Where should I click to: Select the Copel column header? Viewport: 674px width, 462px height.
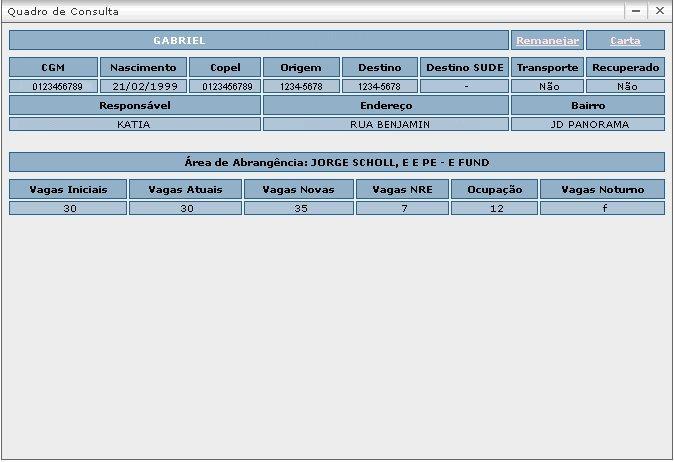225,67
